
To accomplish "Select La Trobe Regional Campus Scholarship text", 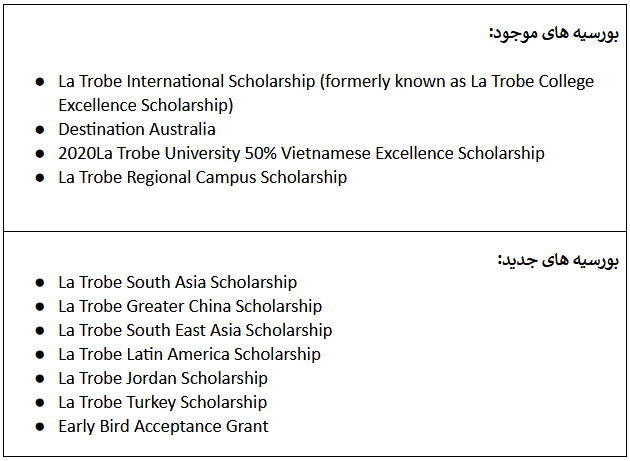I will tap(202, 178).
